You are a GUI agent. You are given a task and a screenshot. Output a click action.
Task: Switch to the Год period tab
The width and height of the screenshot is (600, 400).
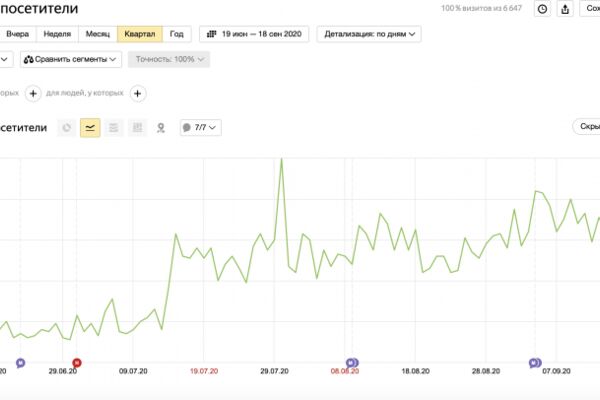pyautogui.click(x=176, y=34)
